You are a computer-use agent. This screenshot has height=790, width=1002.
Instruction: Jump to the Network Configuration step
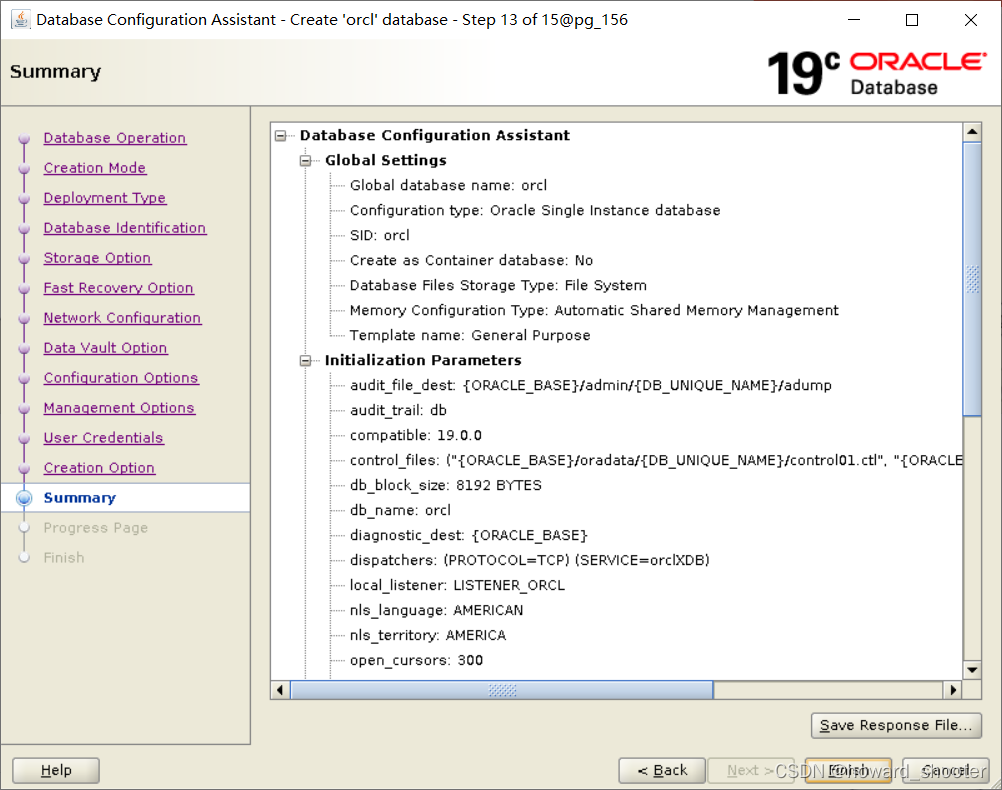click(122, 318)
